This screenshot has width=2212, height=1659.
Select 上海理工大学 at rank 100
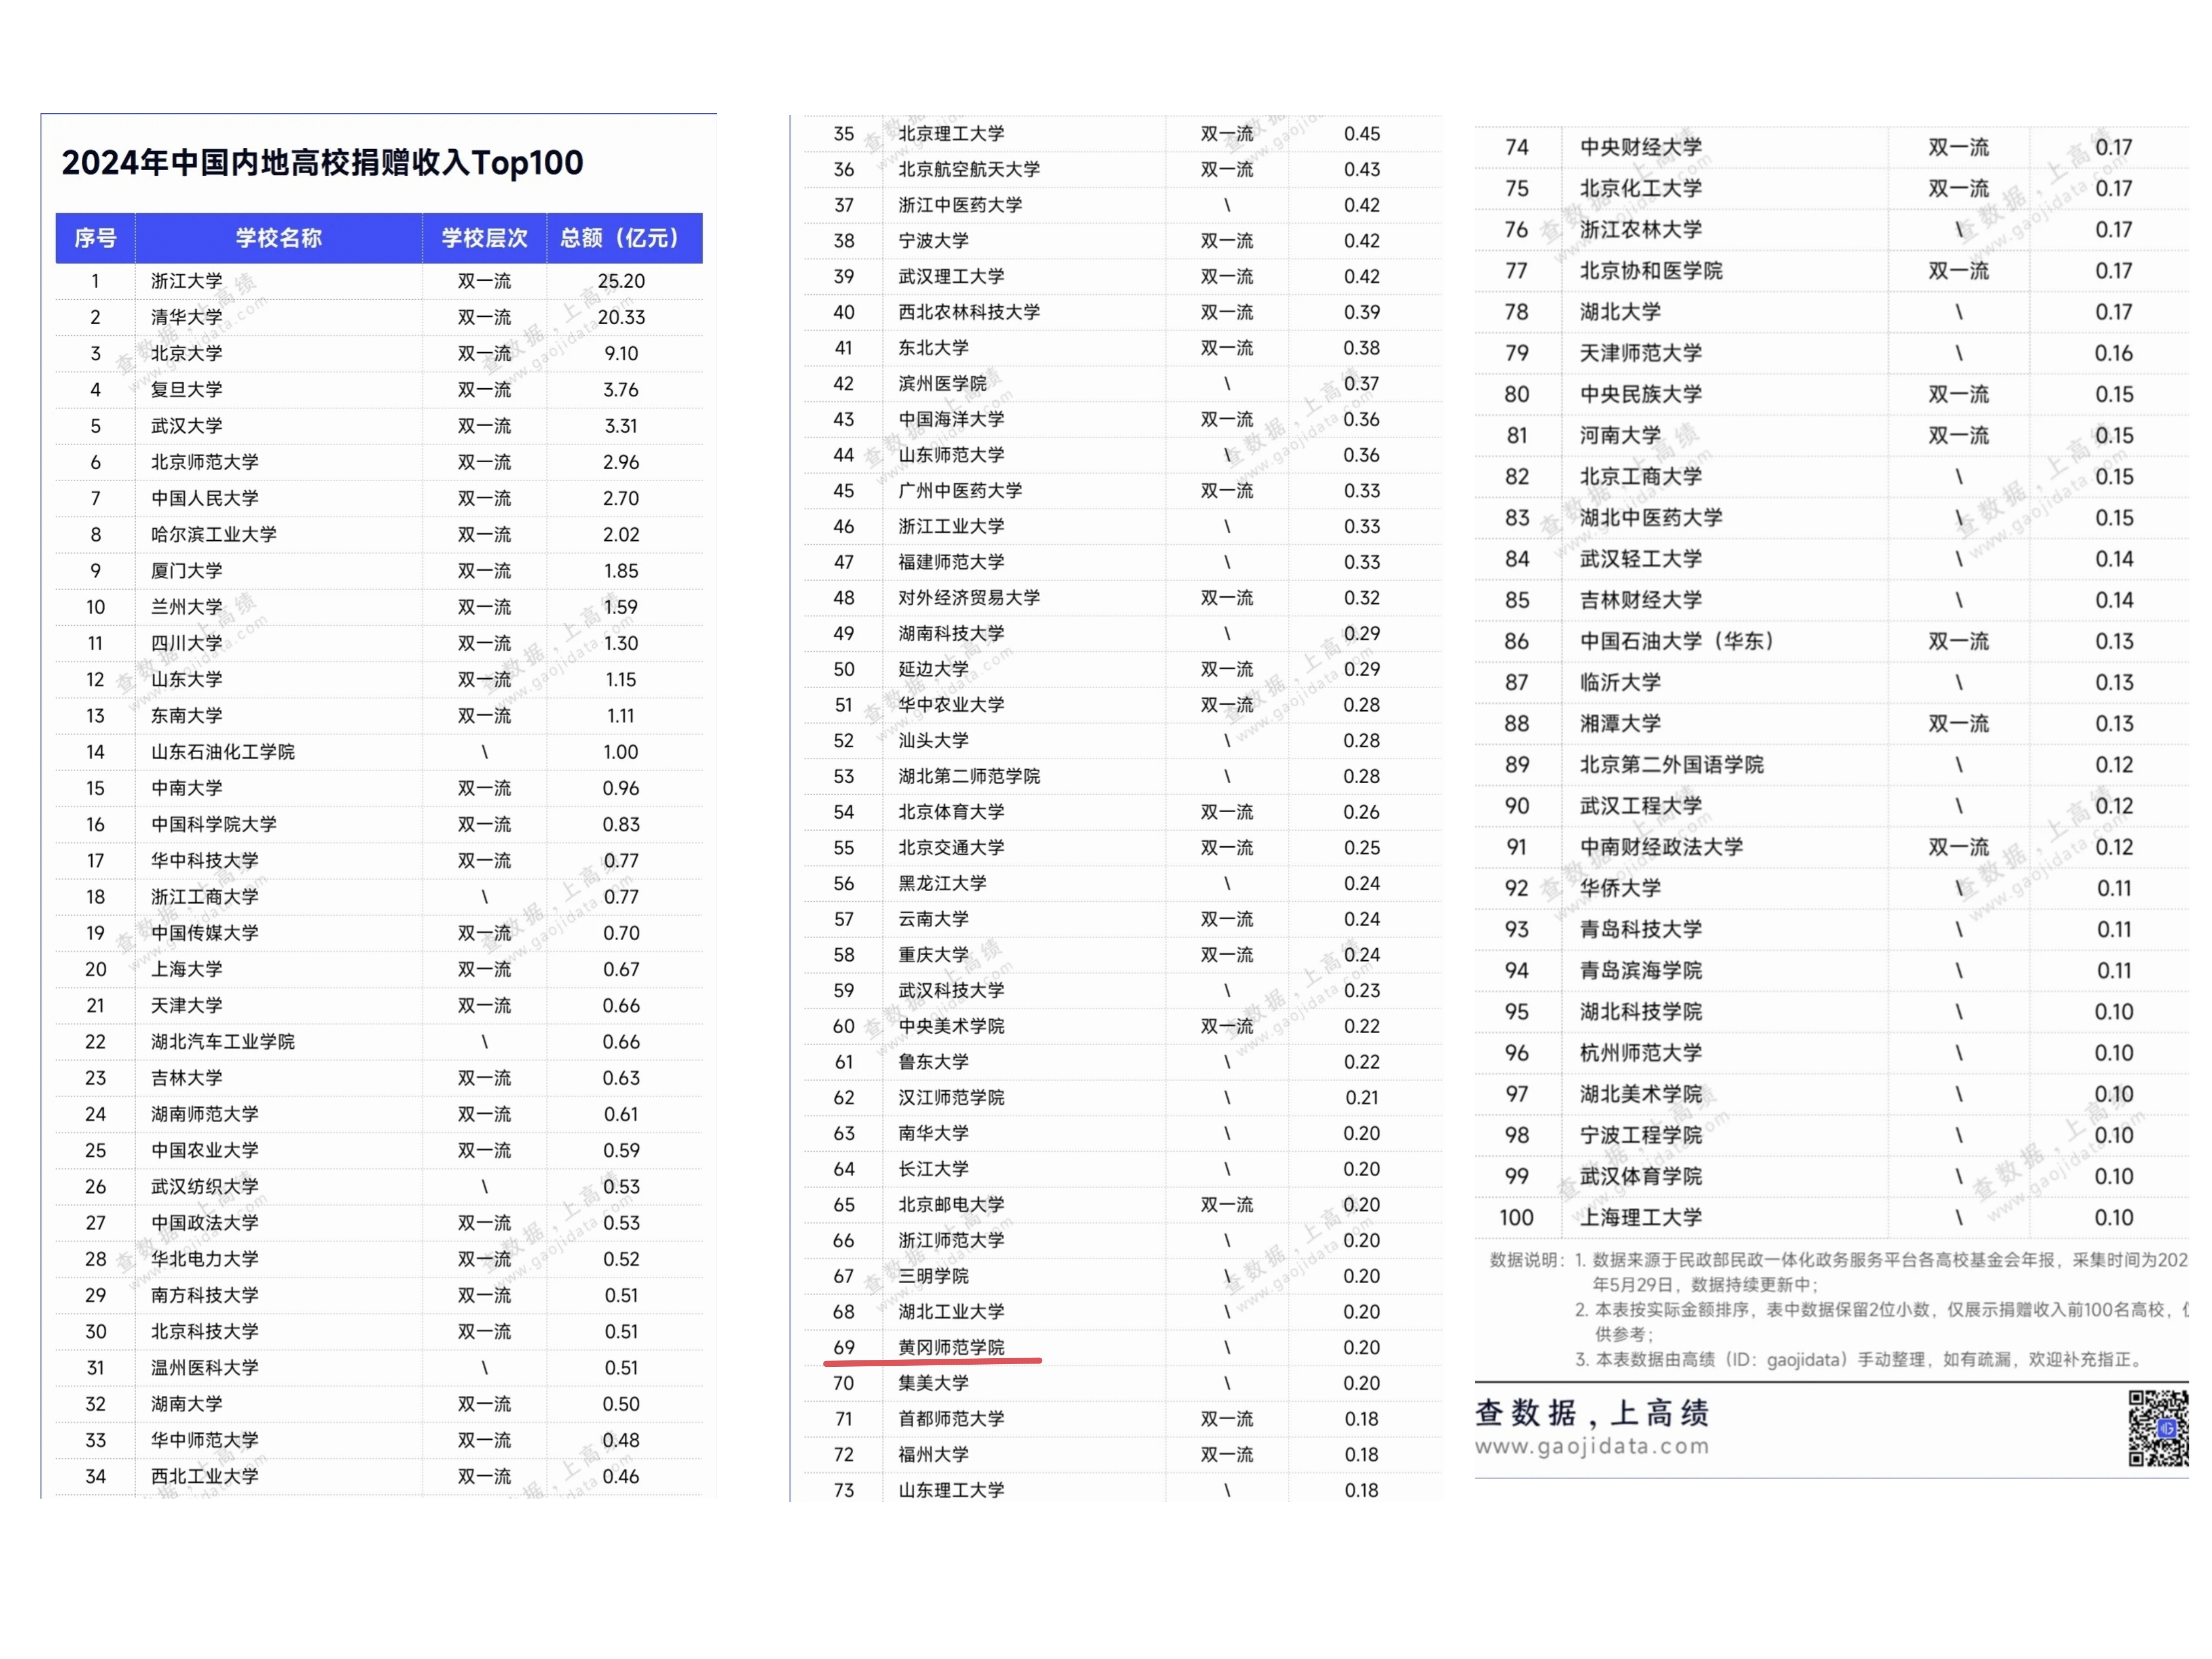(1640, 1217)
